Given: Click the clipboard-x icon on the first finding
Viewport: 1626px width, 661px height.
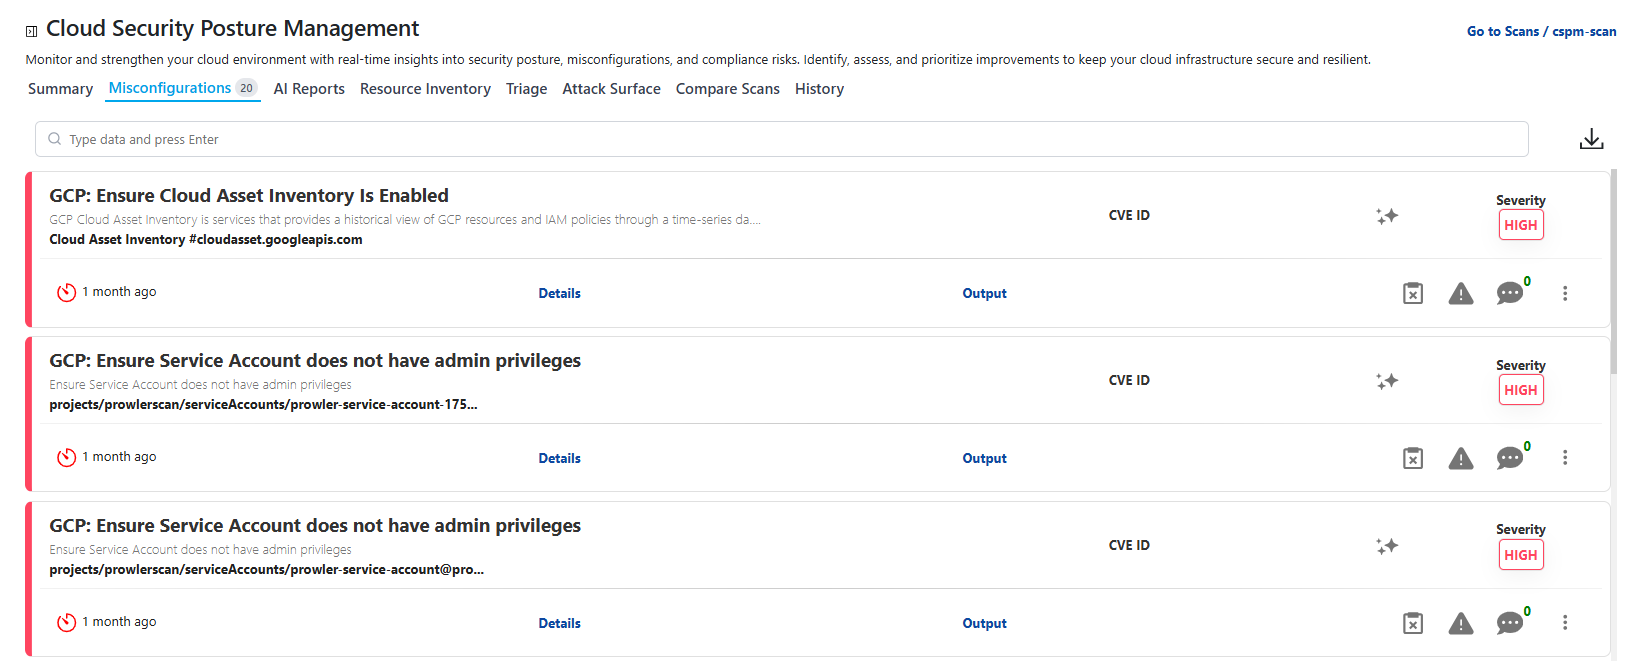Looking at the screenshot, I should click(x=1413, y=293).
